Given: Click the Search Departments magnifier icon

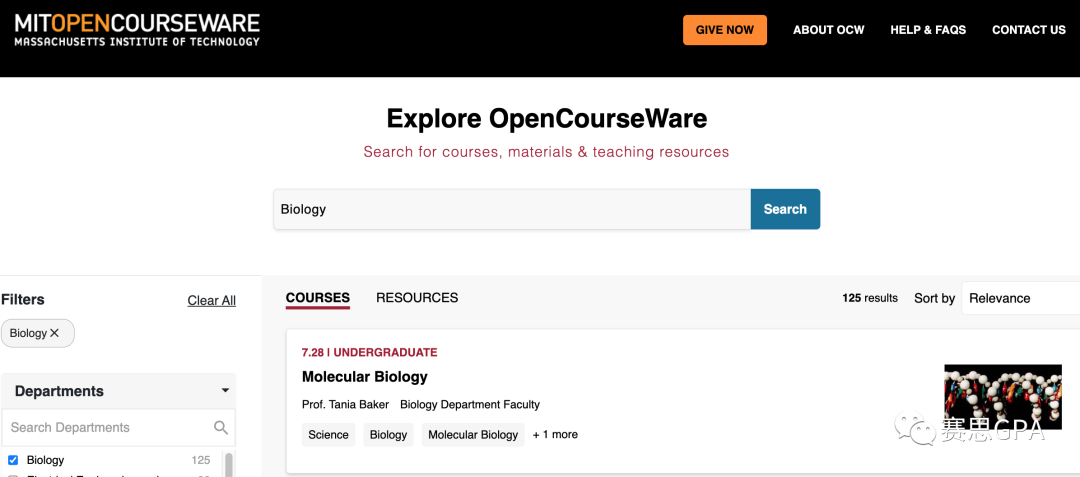Looking at the screenshot, I should click(221, 427).
